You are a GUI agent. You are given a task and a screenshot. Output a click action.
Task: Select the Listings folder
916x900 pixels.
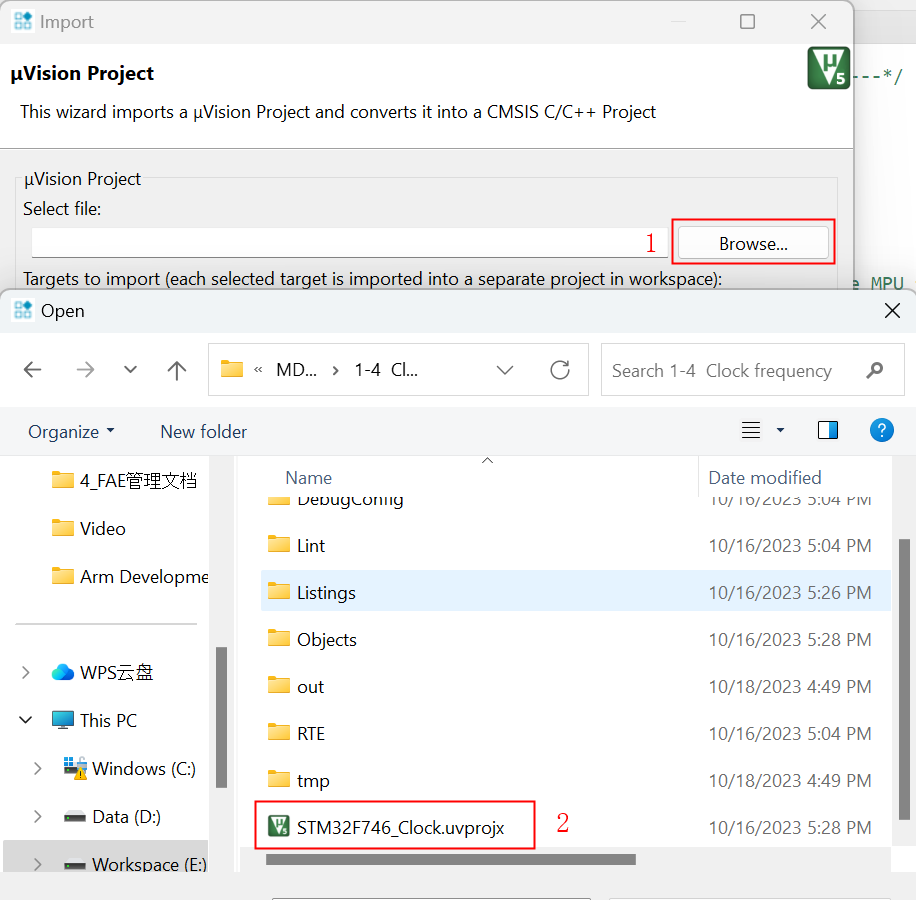point(326,593)
